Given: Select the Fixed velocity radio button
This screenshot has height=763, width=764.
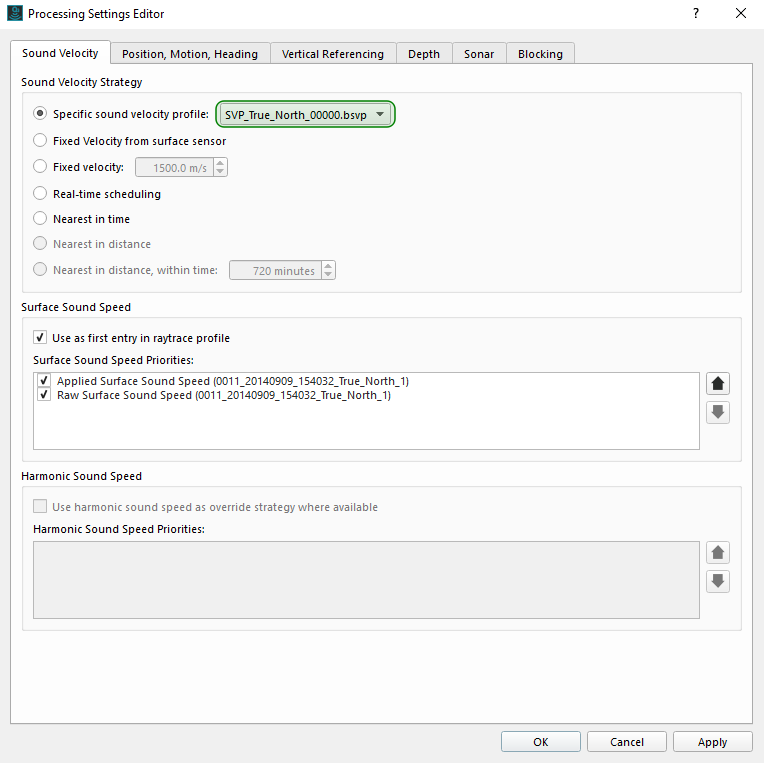Looking at the screenshot, I should click(41, 167).
